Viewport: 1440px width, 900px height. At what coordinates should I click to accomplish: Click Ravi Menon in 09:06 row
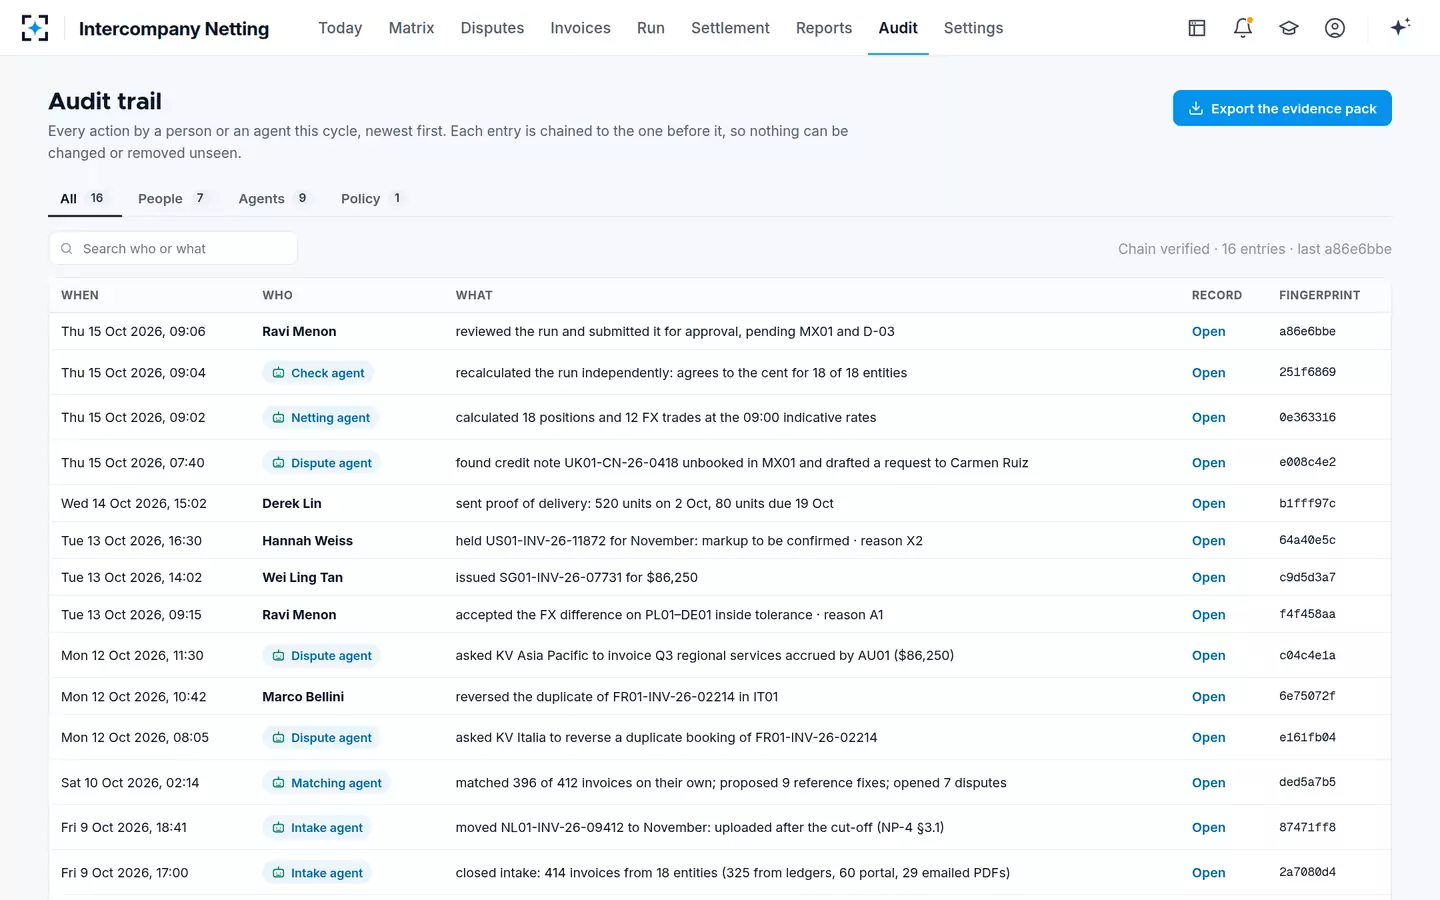[x=299, y=332]
